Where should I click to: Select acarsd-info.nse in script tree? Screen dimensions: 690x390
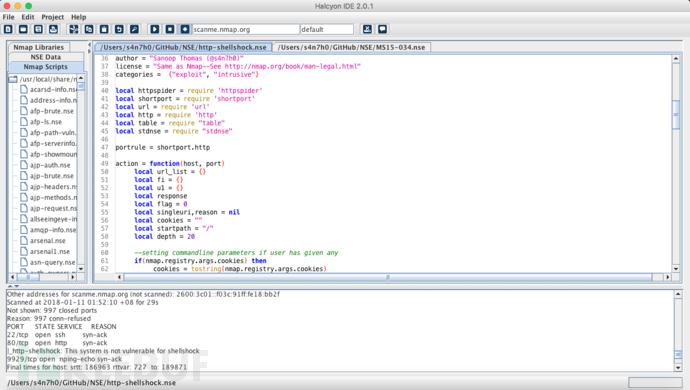(x=48, y=89)
